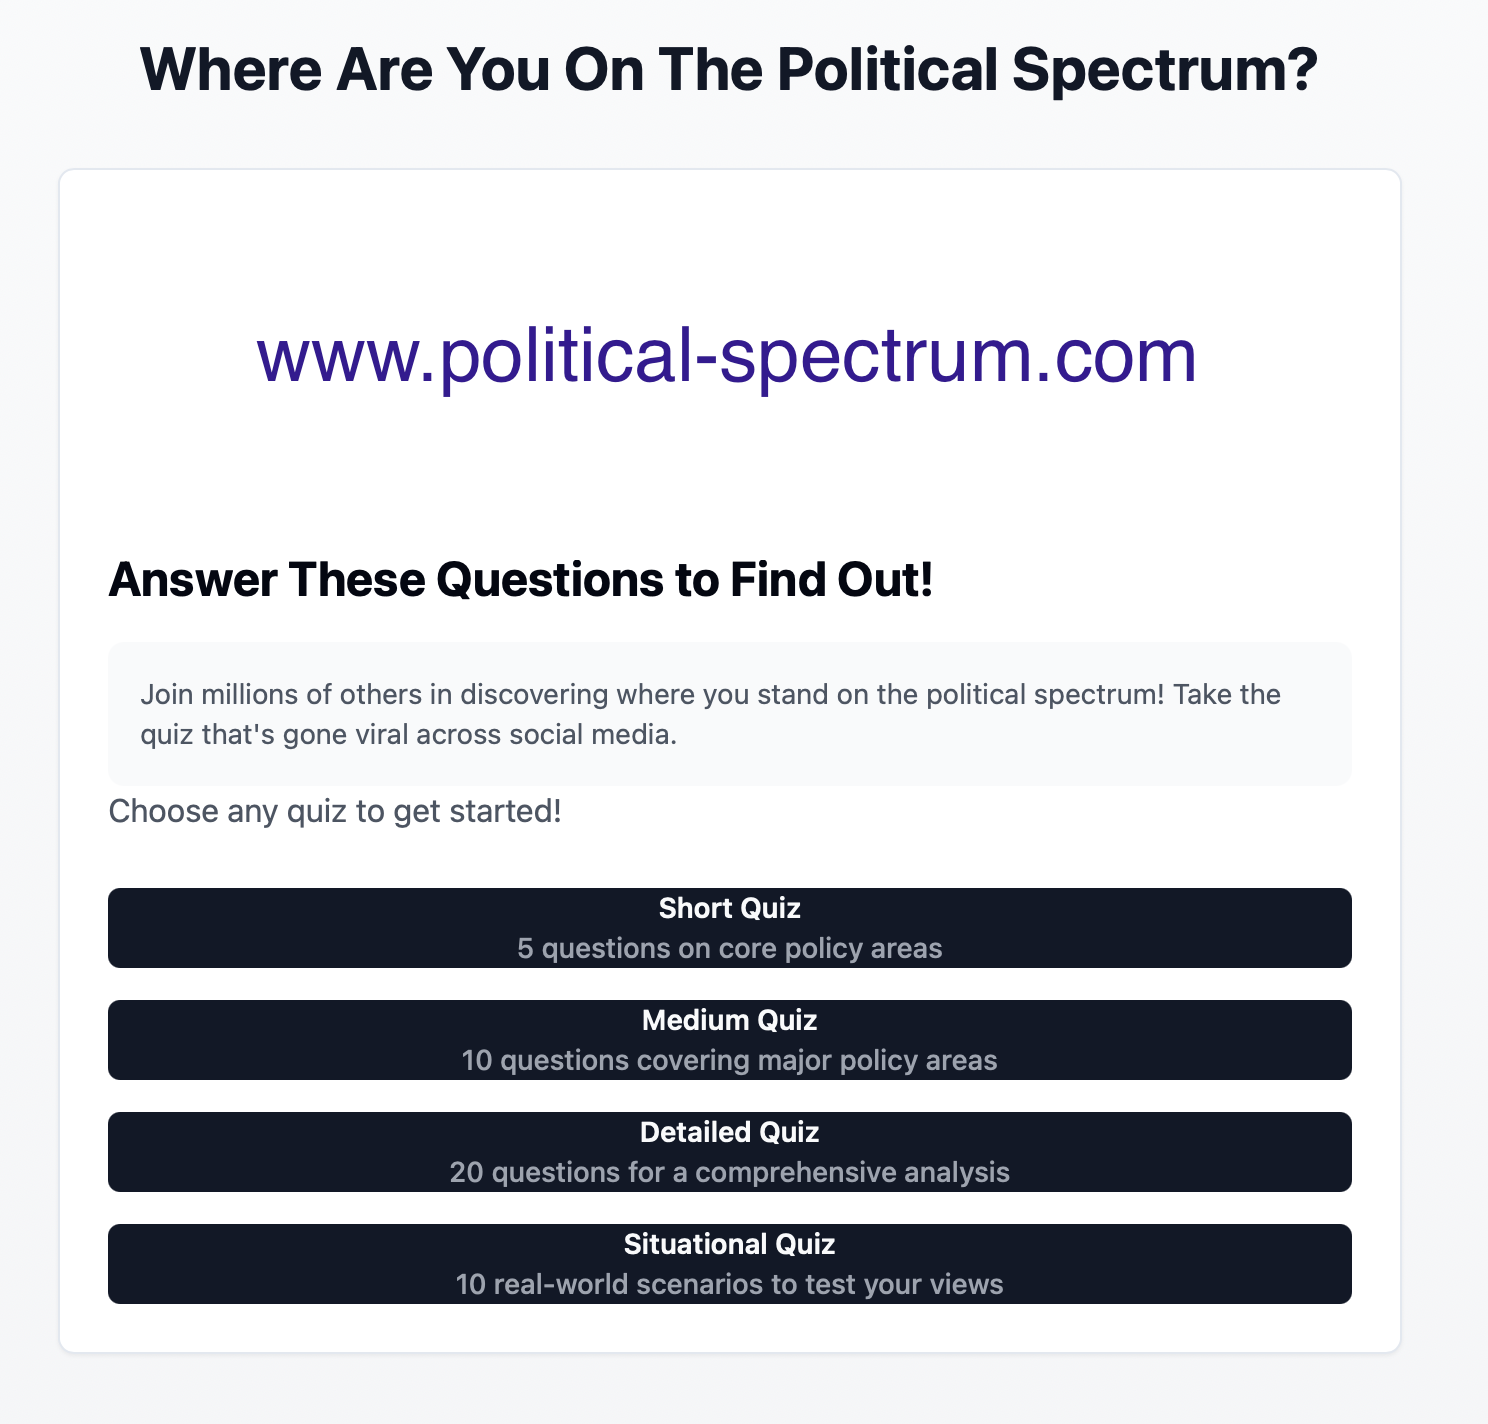Click the Situational Quiz title text

[729, 1244]
